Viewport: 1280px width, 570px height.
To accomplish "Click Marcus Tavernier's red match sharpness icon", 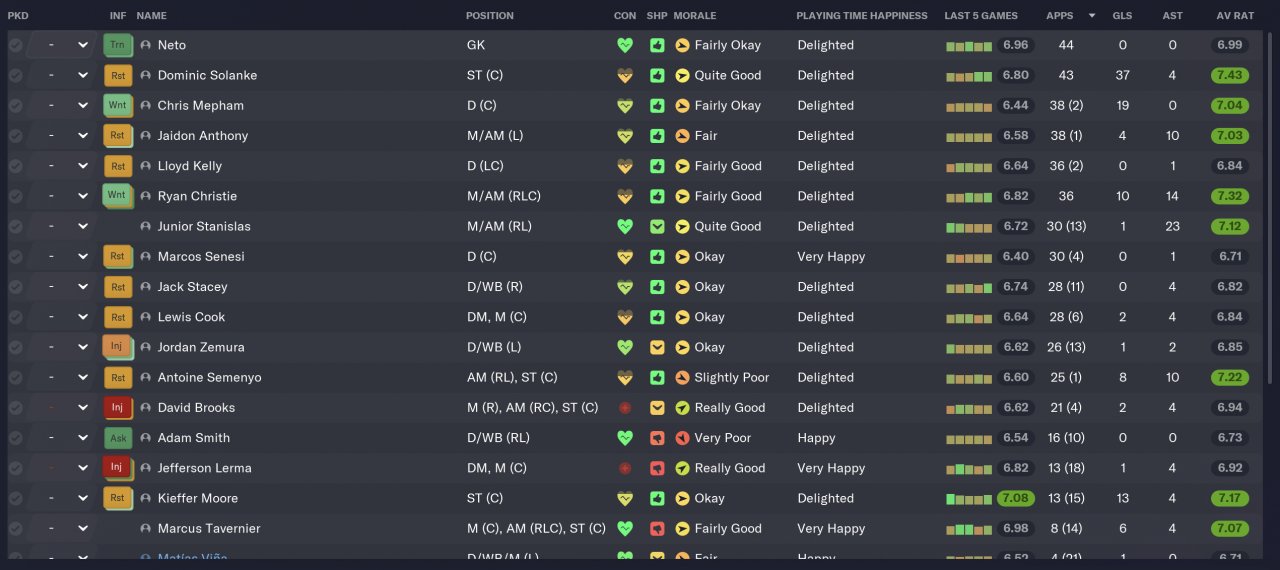I will [657, 528].
